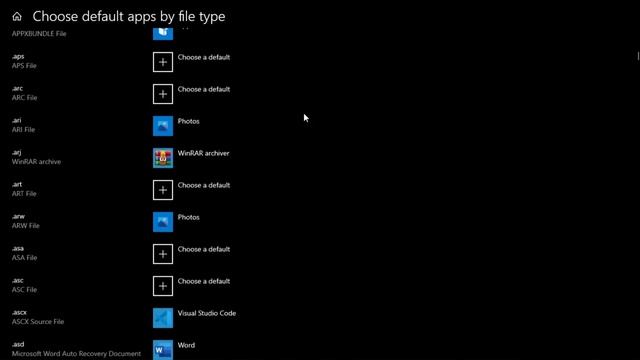Select the 'WinRAR archive' description text
The width and height of the screenshot is (640, 360).
tap(36, 162)
